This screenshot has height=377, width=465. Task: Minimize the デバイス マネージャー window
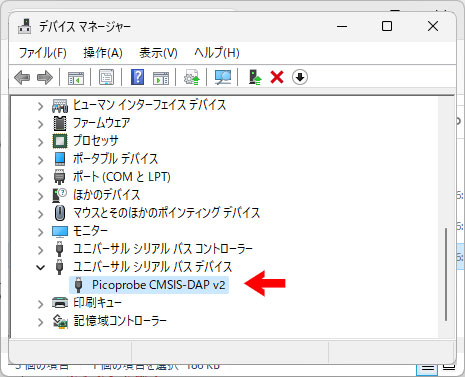[x=342, y=26]
